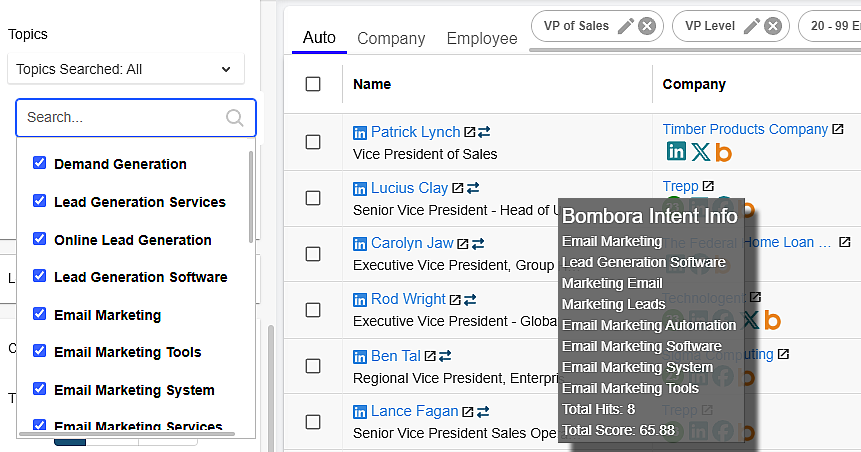Select the Lucius Clay row checkbox
Image resolution: width=861 pixels, height=452 pixels.
(313, 198)
